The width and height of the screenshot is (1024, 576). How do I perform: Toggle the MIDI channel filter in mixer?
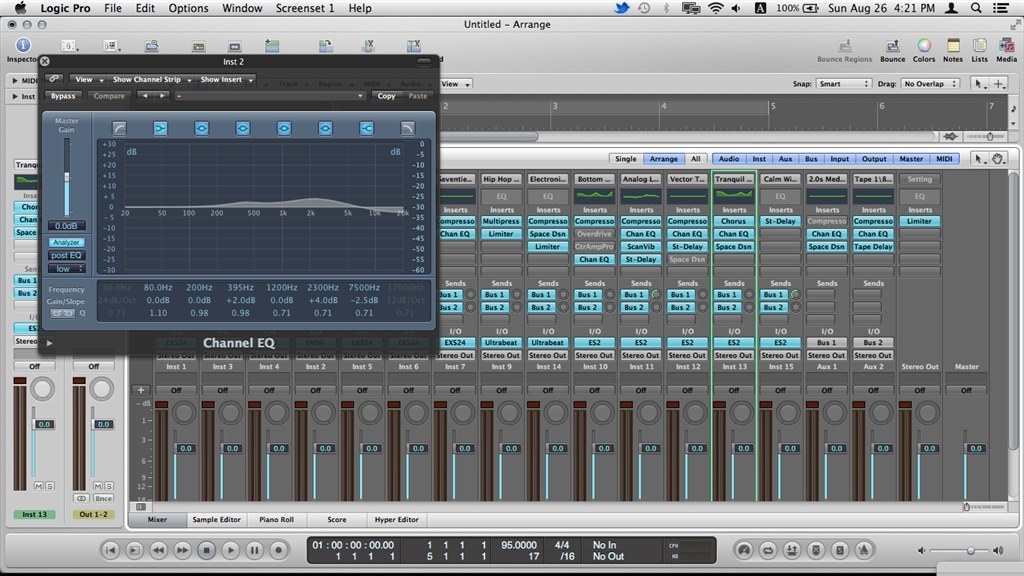(944, 159)
